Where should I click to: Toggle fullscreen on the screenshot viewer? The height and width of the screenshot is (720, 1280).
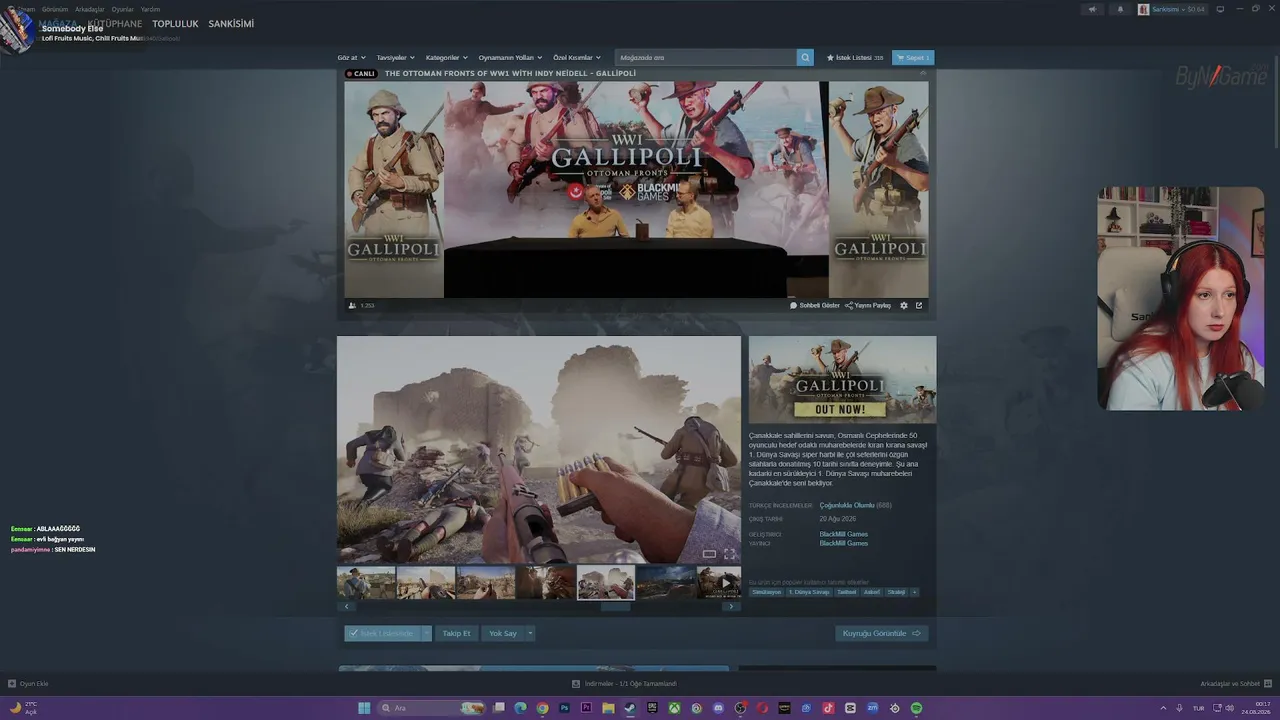coord(729,553)
